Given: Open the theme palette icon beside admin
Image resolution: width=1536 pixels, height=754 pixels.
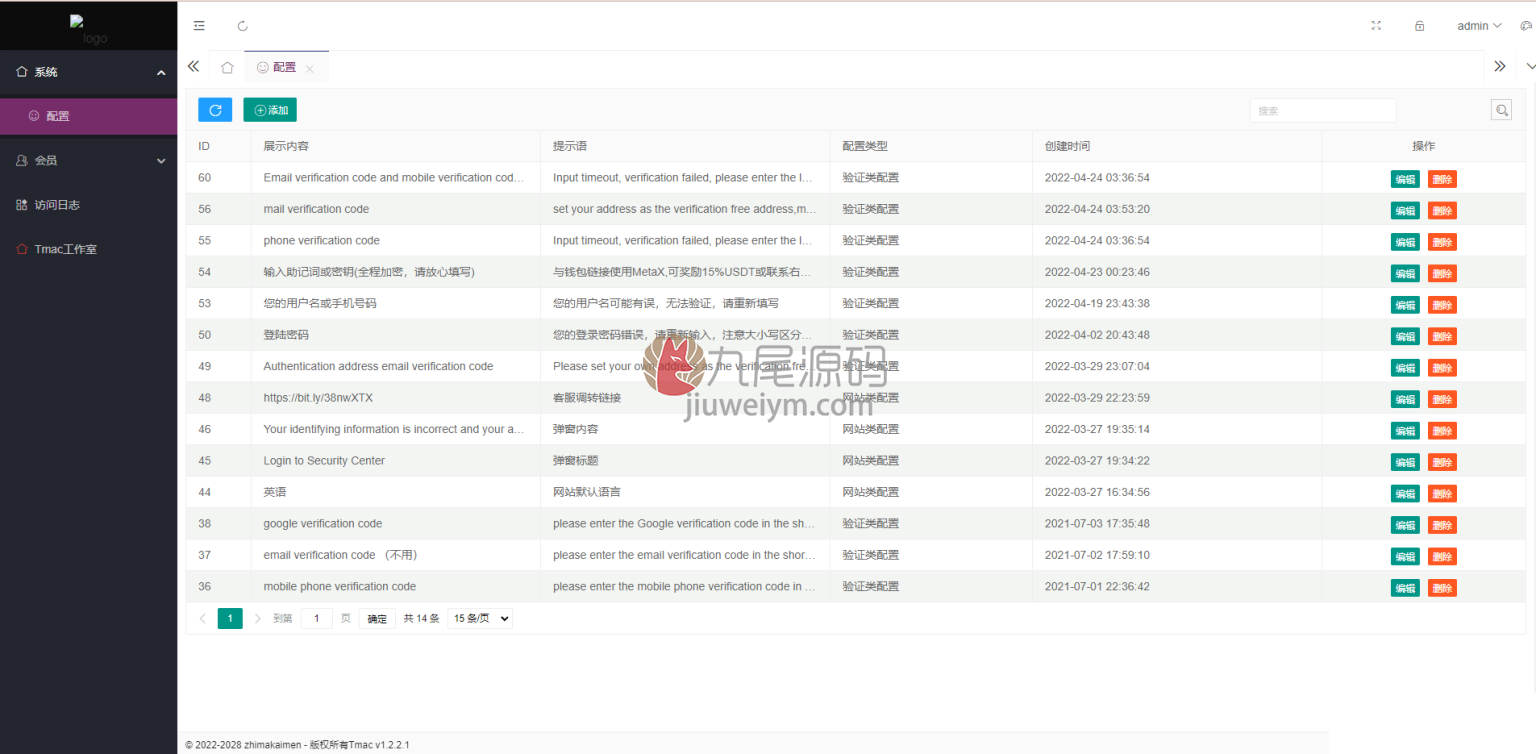Looking at the screenshot, I should tap(1526, 26).
